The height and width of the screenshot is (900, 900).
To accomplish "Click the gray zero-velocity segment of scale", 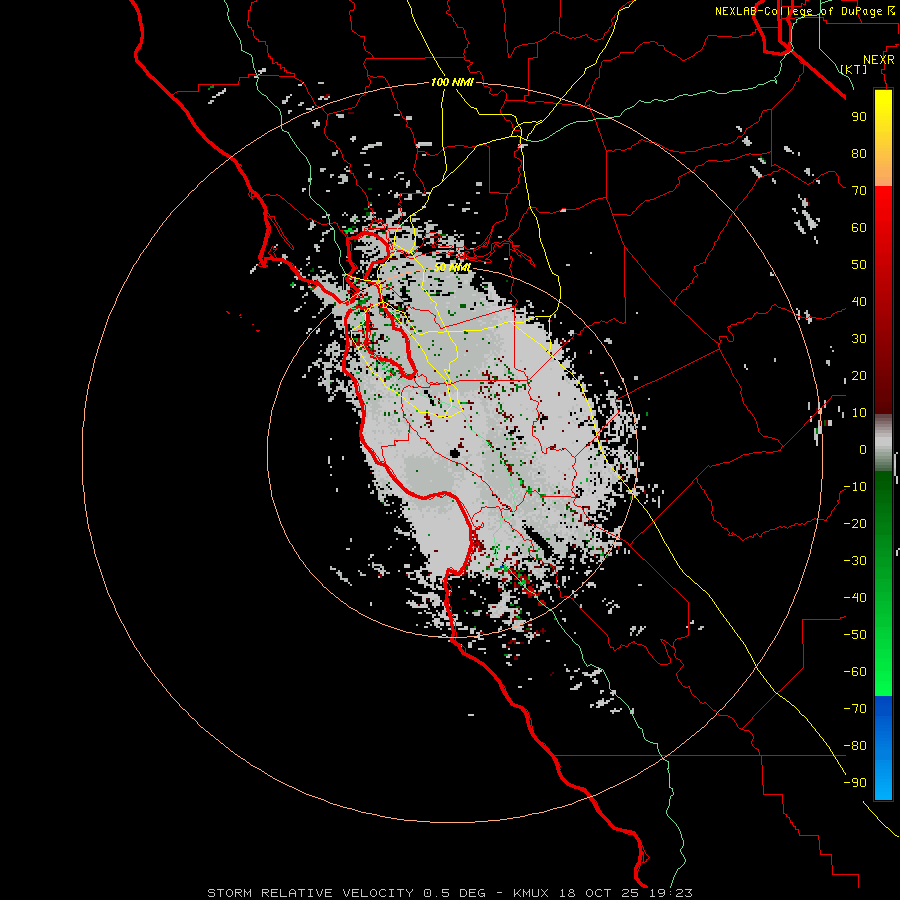I will tap(883, 443).
